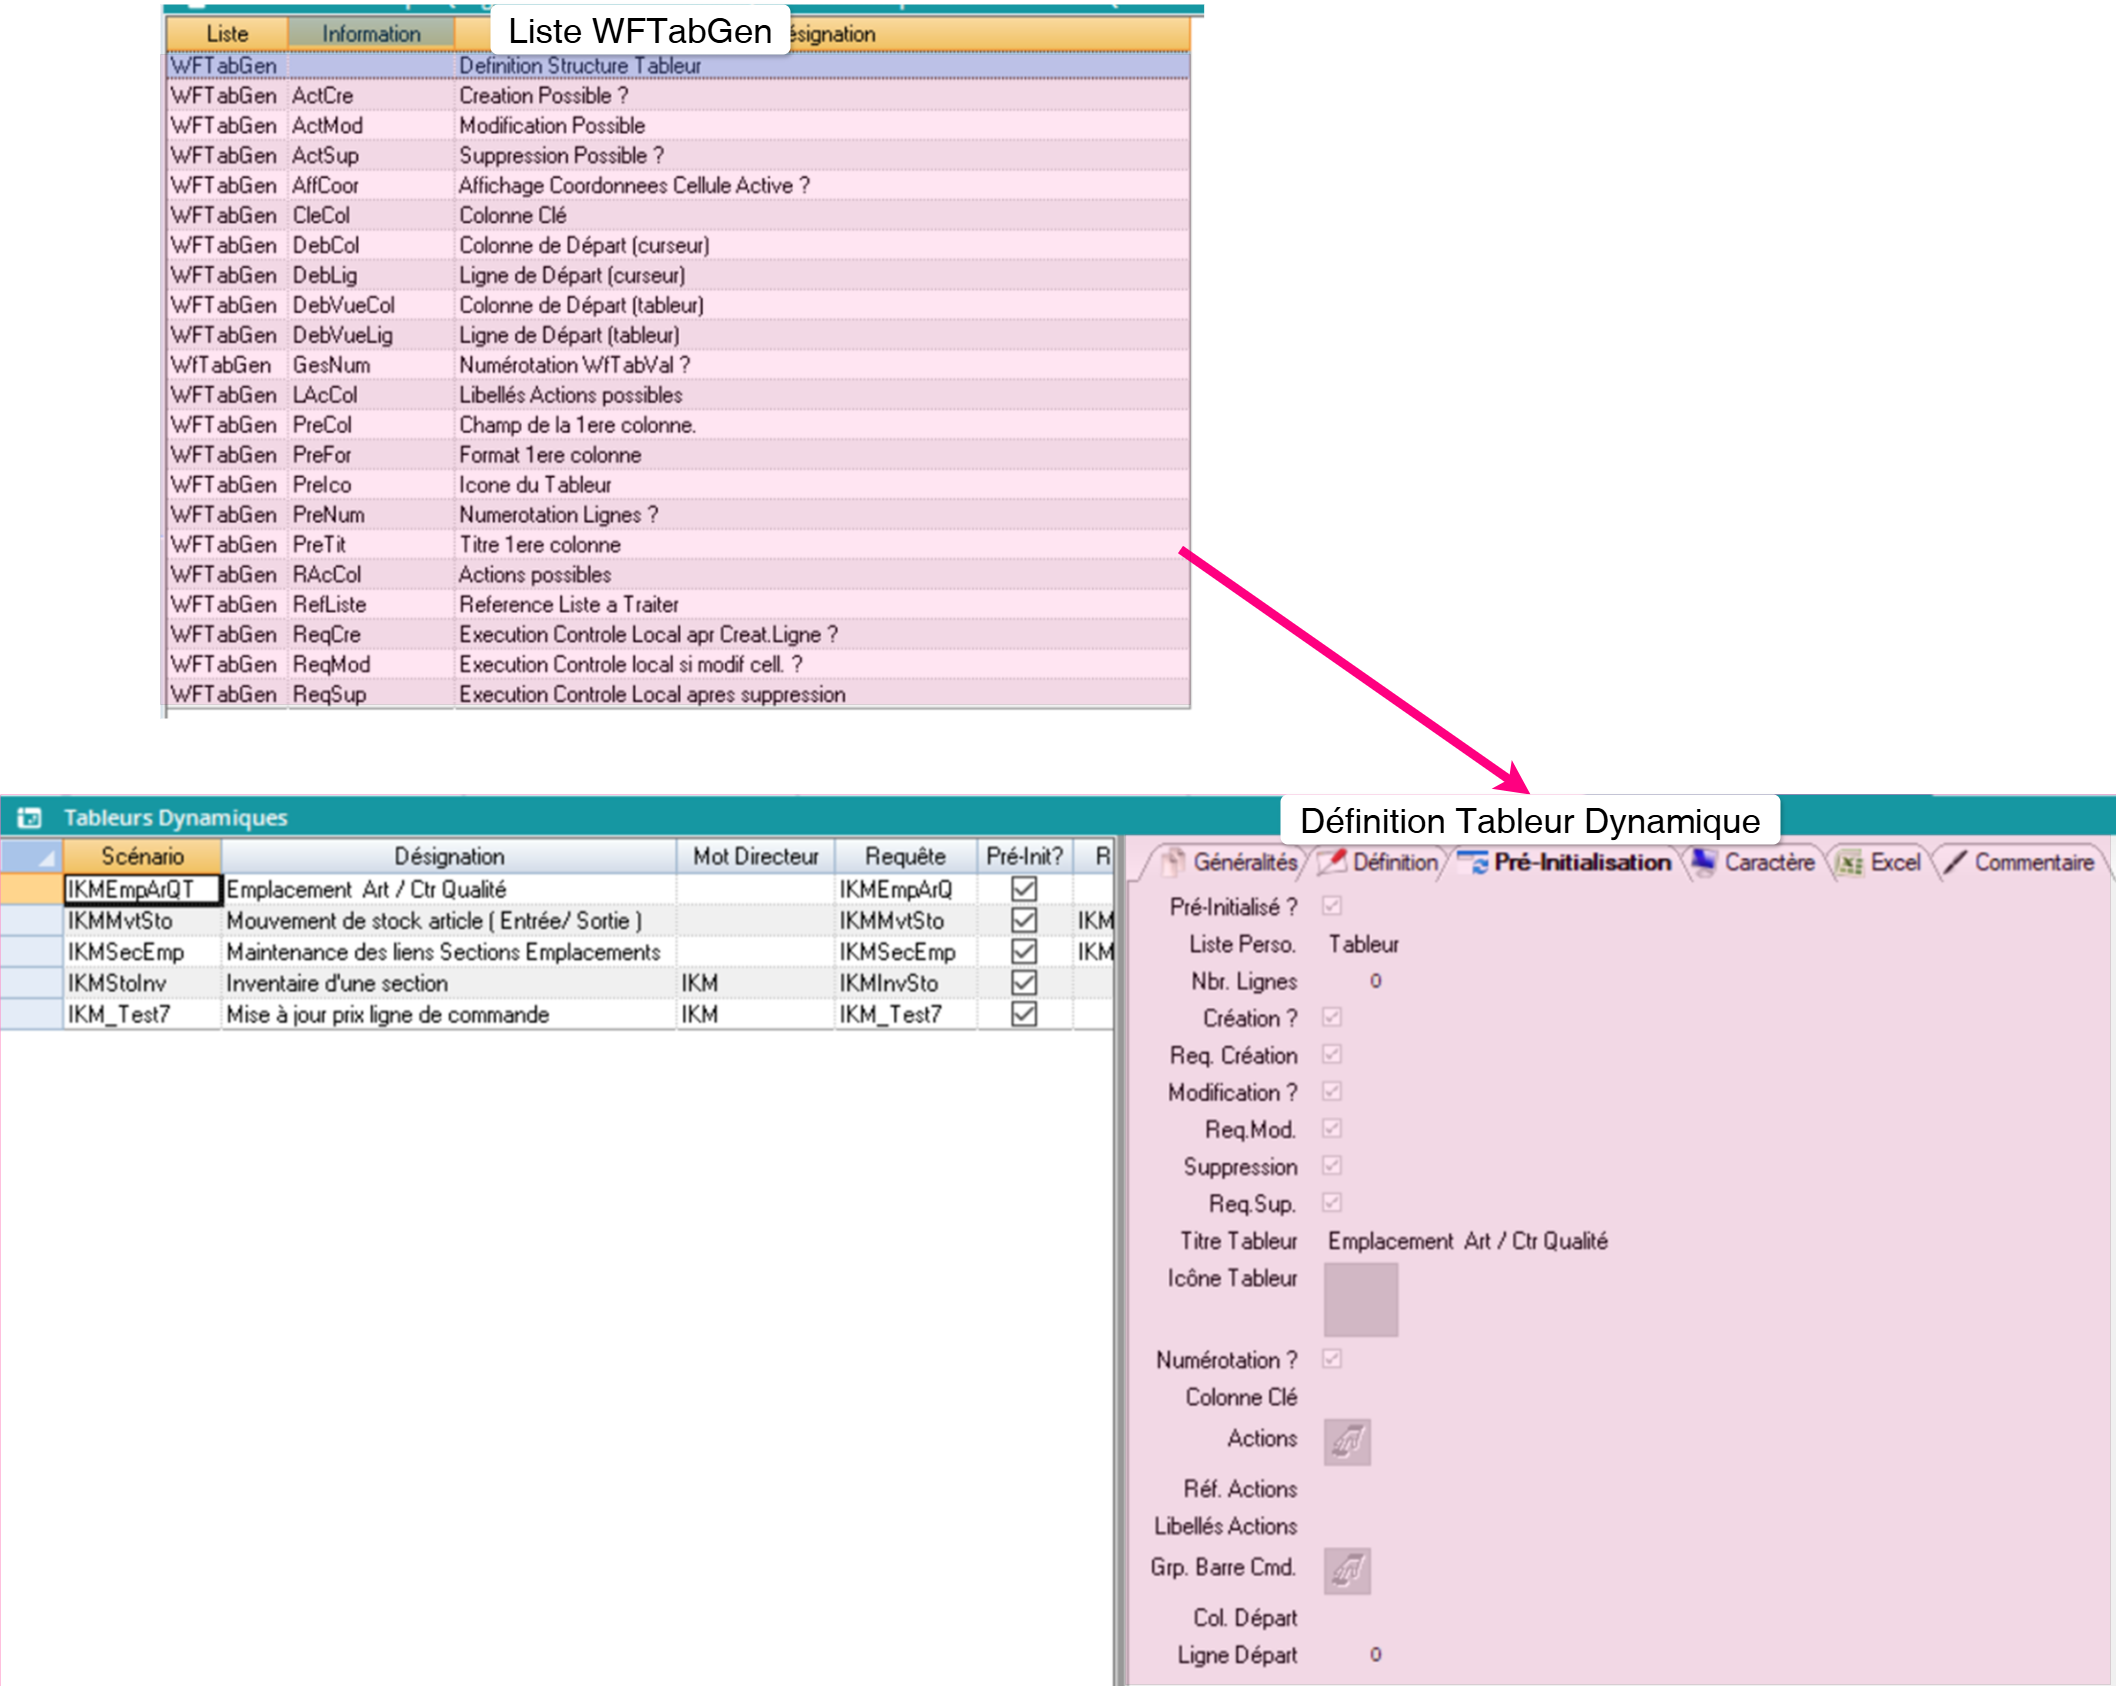This screenshot has height=1686, width=2116.
Task: Toggle Pré-Init checkbox for IKMMvtSto row
Action: coord(1024,920)
